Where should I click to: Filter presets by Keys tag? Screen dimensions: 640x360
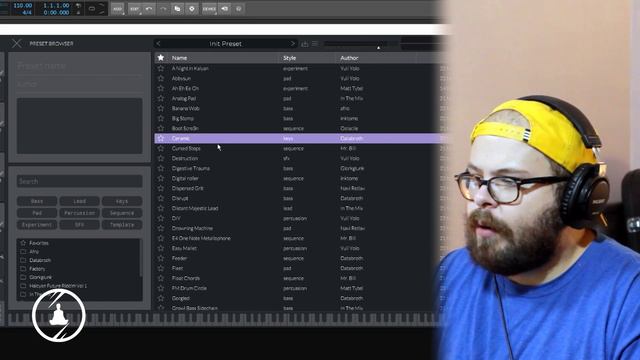coord(122,201)
